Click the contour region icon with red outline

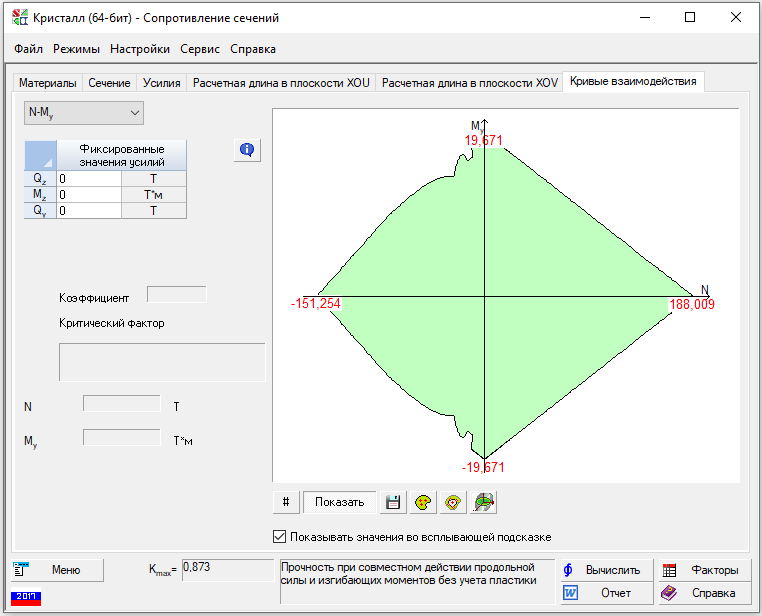coord(454,502)
